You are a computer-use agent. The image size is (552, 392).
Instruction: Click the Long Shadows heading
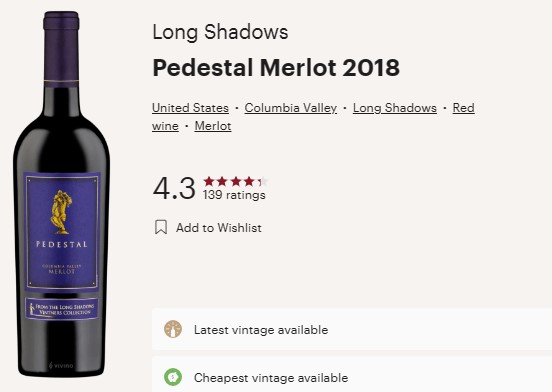(220, 32)
